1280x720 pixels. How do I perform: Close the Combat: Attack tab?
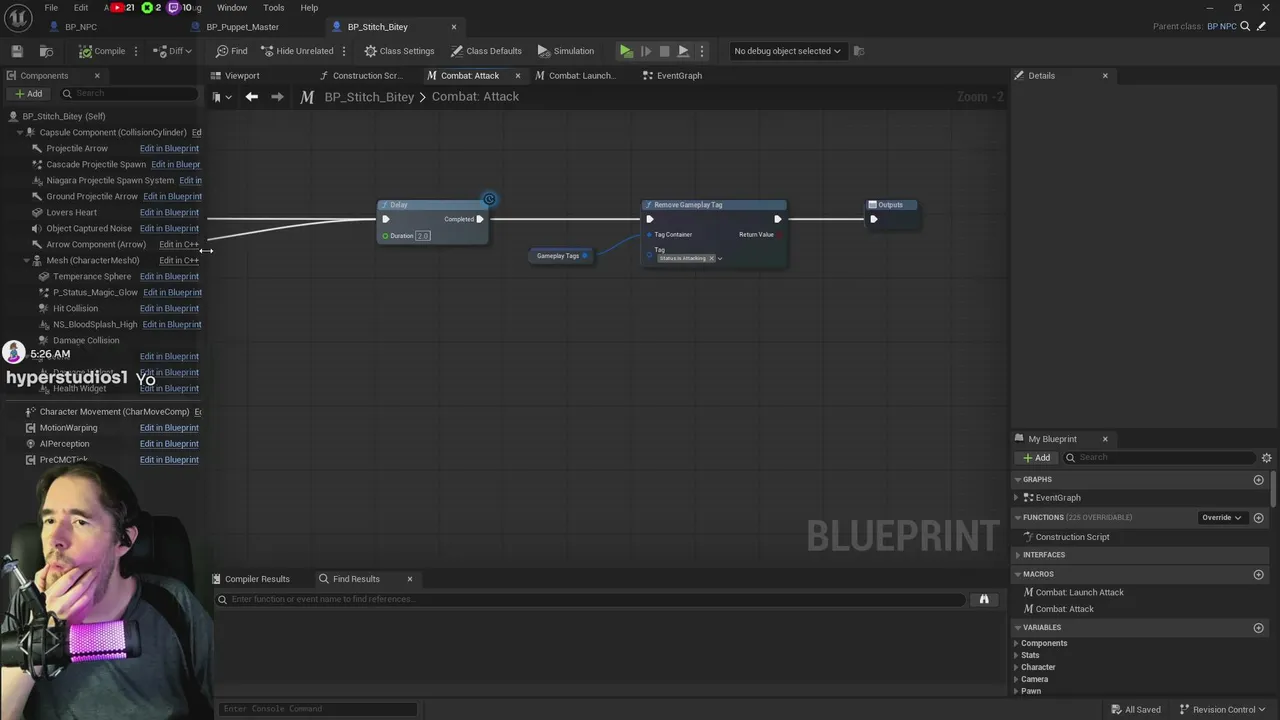click(518, 76)
